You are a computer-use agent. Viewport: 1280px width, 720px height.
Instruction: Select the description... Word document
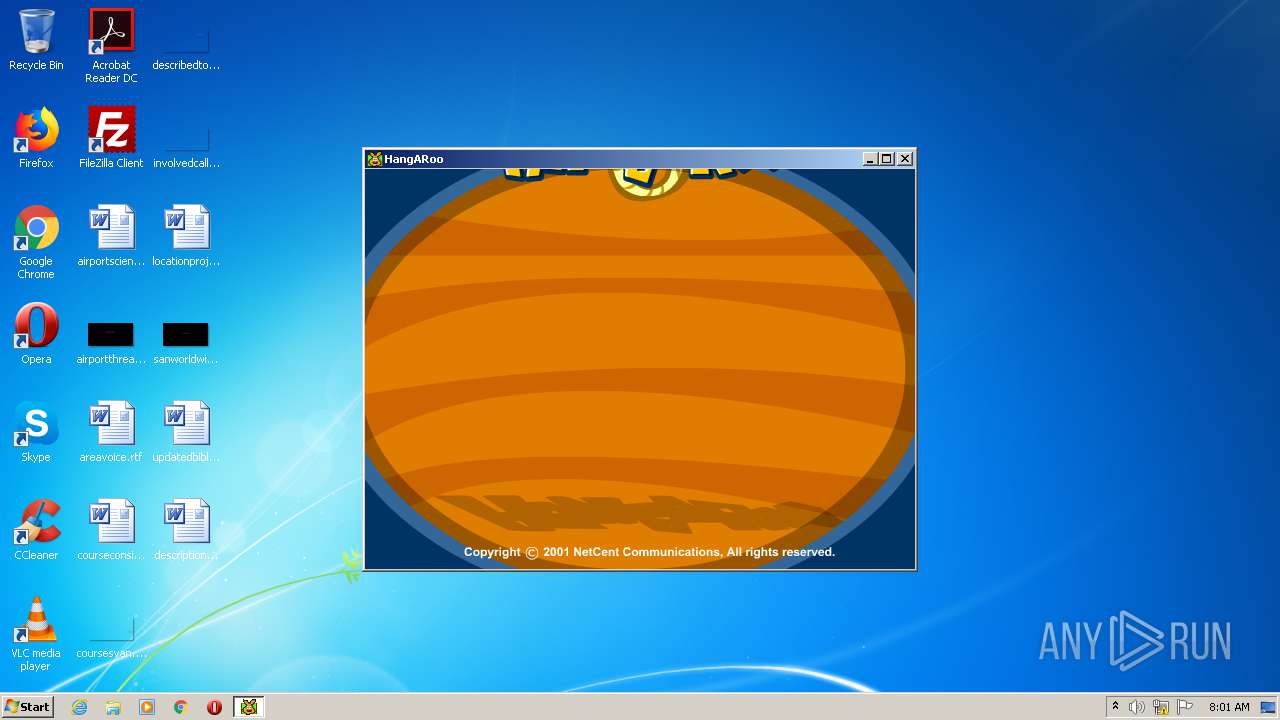(x=186, y=530)
